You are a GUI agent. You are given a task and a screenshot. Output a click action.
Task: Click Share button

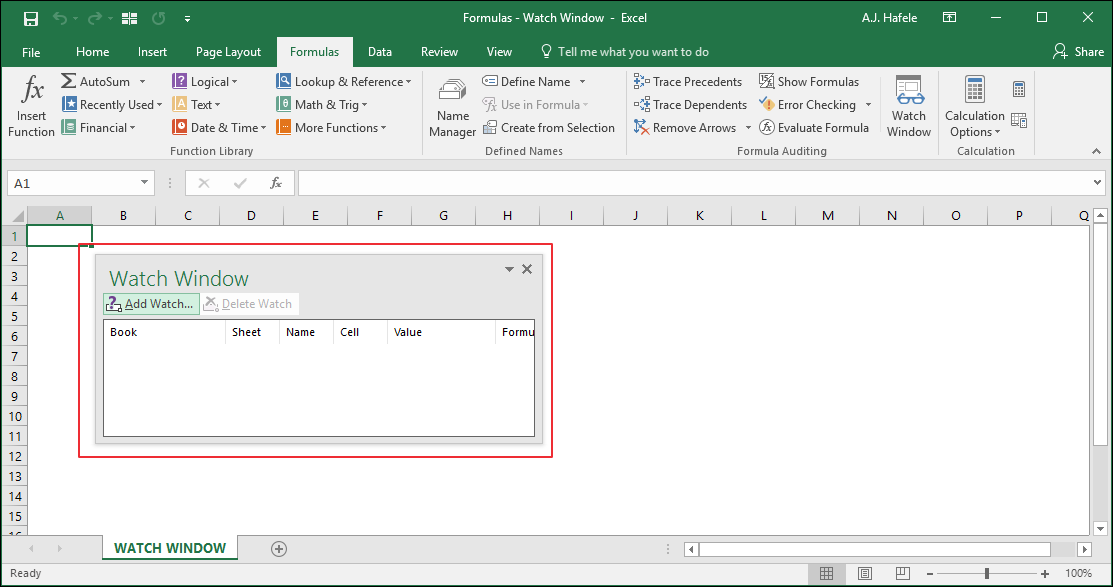[x=1078, y=52]
